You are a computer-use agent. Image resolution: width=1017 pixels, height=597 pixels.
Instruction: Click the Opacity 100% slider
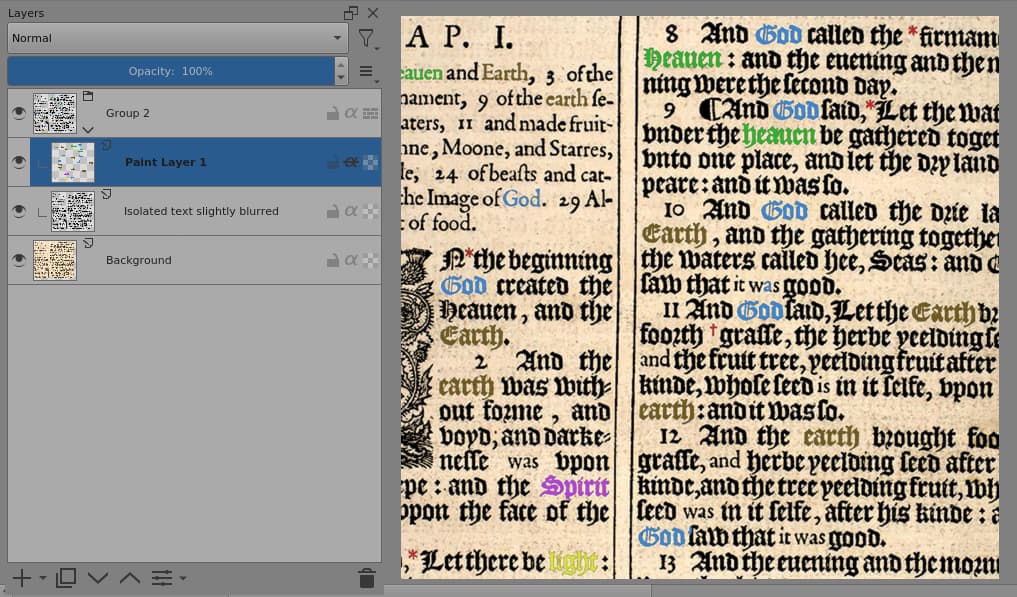pos(171,71)
